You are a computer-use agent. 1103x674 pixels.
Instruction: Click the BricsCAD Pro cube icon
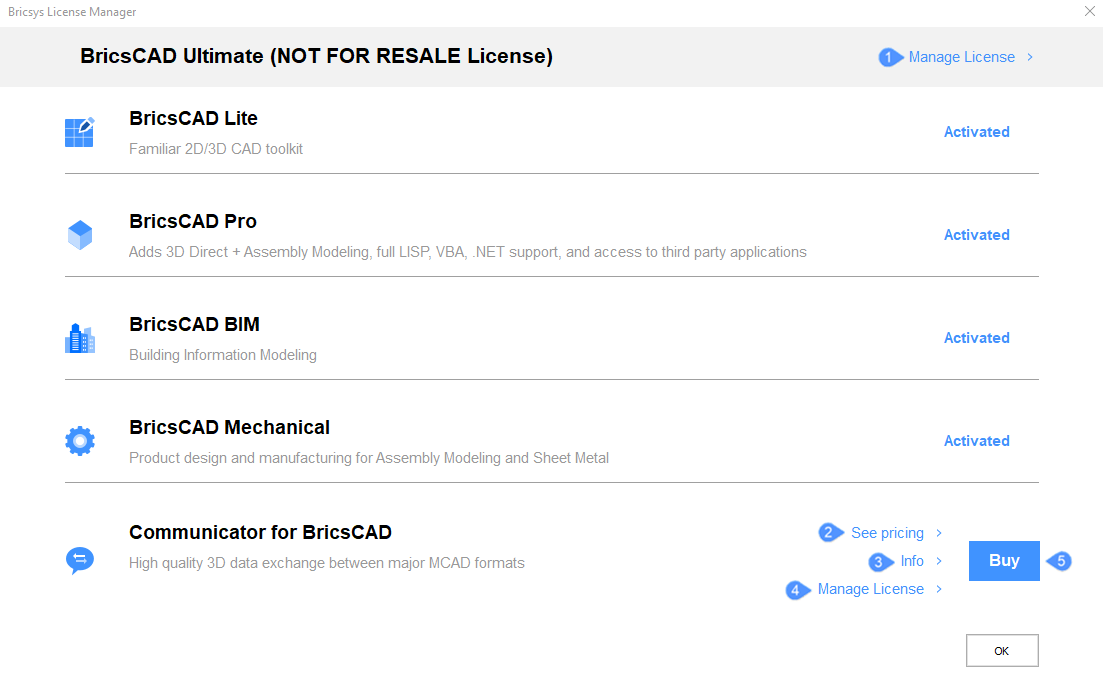coord(79,235)
